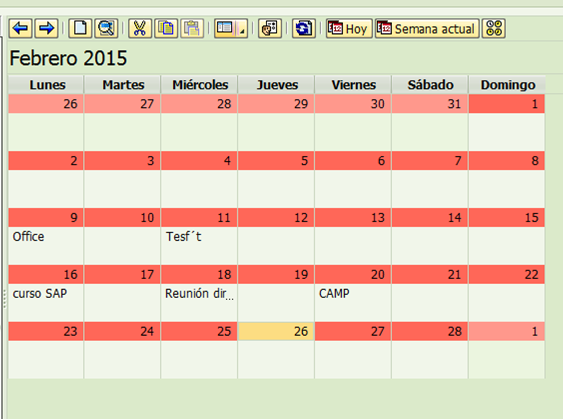563x419 pixels.
Task: Open the Tesf´t appointment on day 11
Action: pos(183,237)
